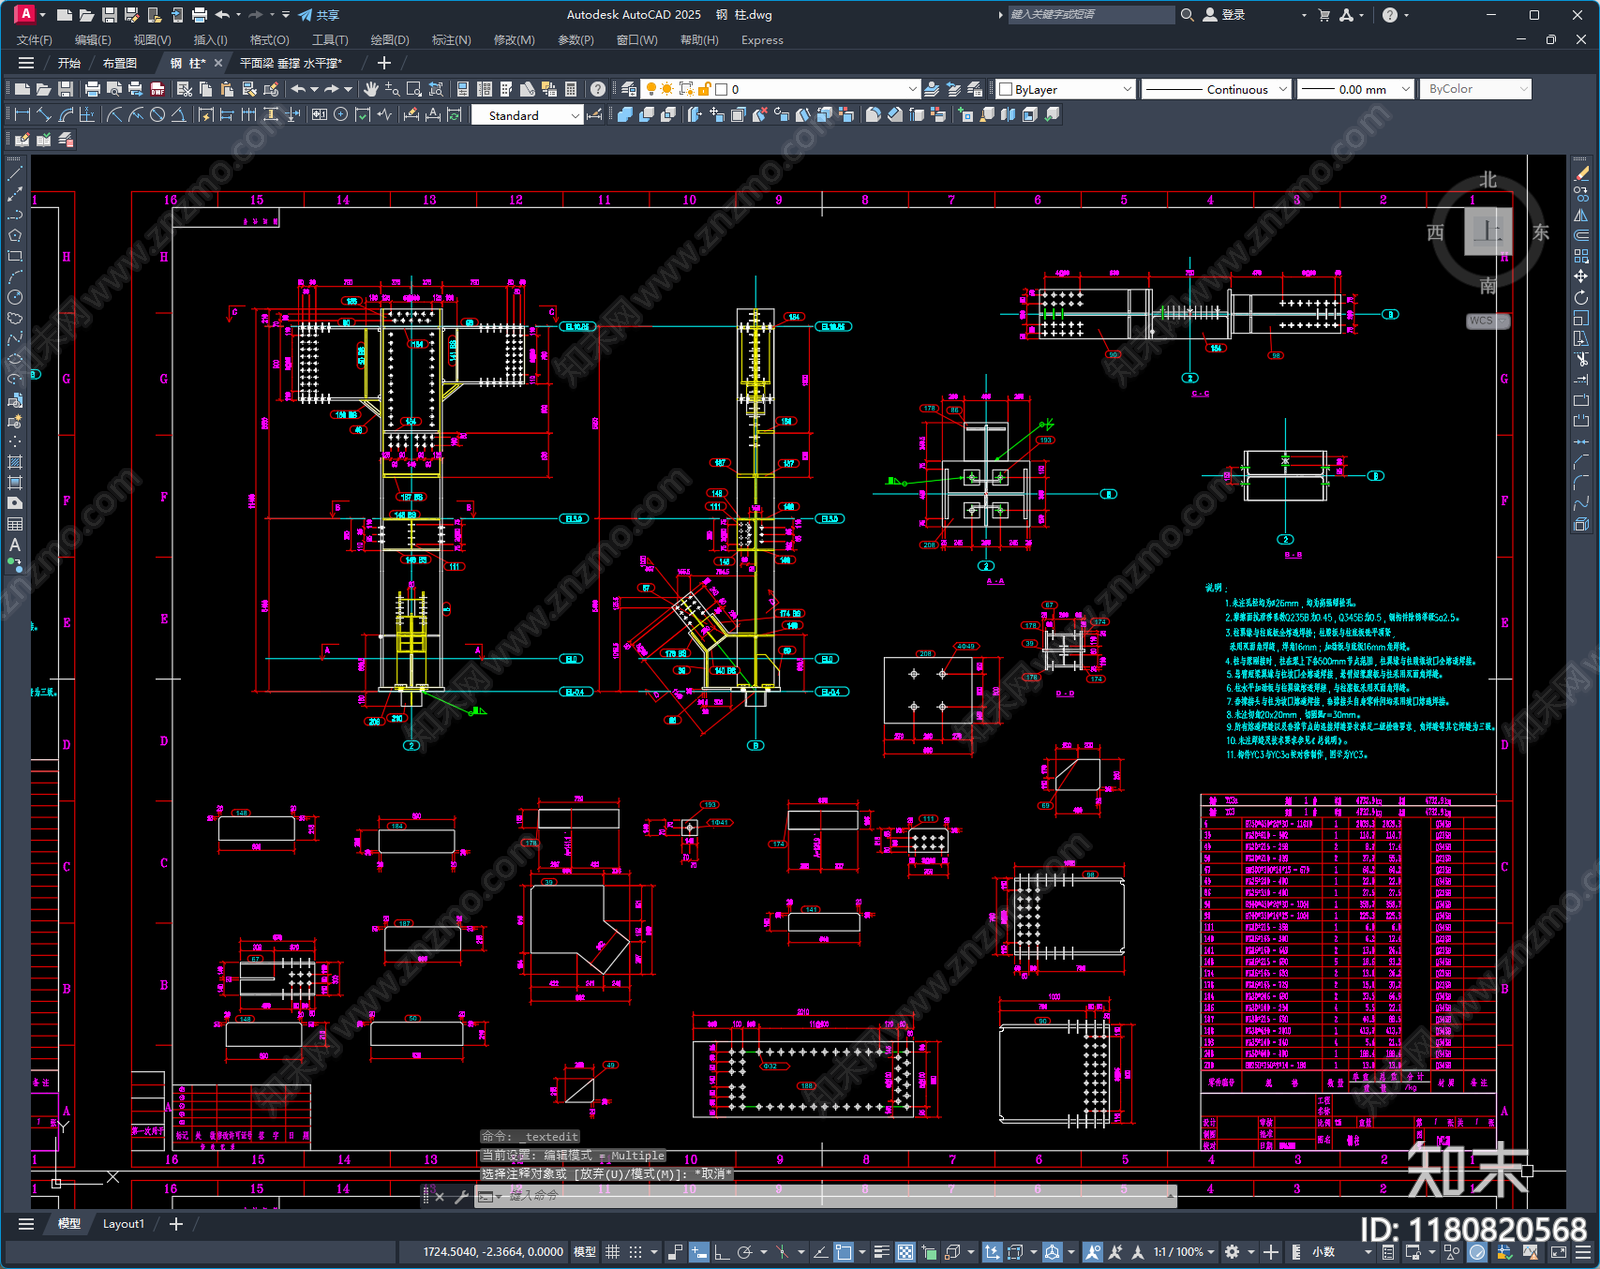Toggle Ortho mode in the status bar
This screenshot has height=1269, width=1600.
click(721, 1252)
